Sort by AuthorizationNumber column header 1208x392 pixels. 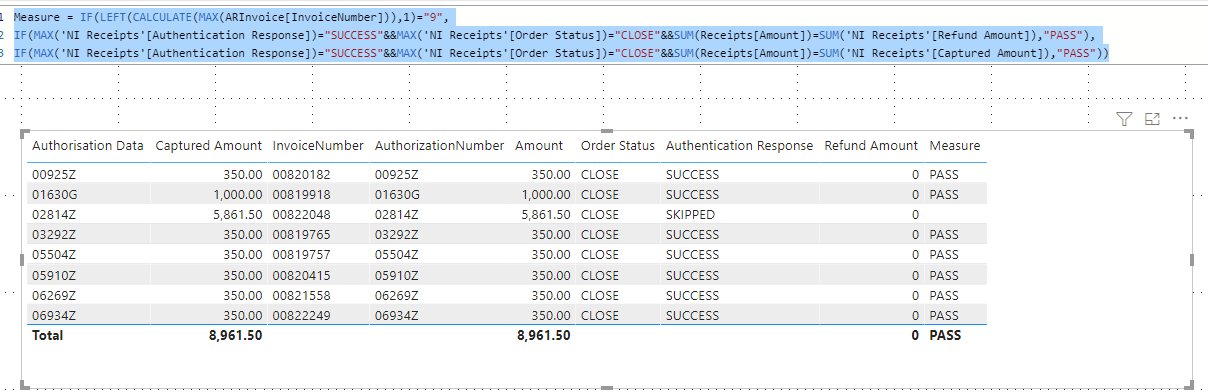439,146
